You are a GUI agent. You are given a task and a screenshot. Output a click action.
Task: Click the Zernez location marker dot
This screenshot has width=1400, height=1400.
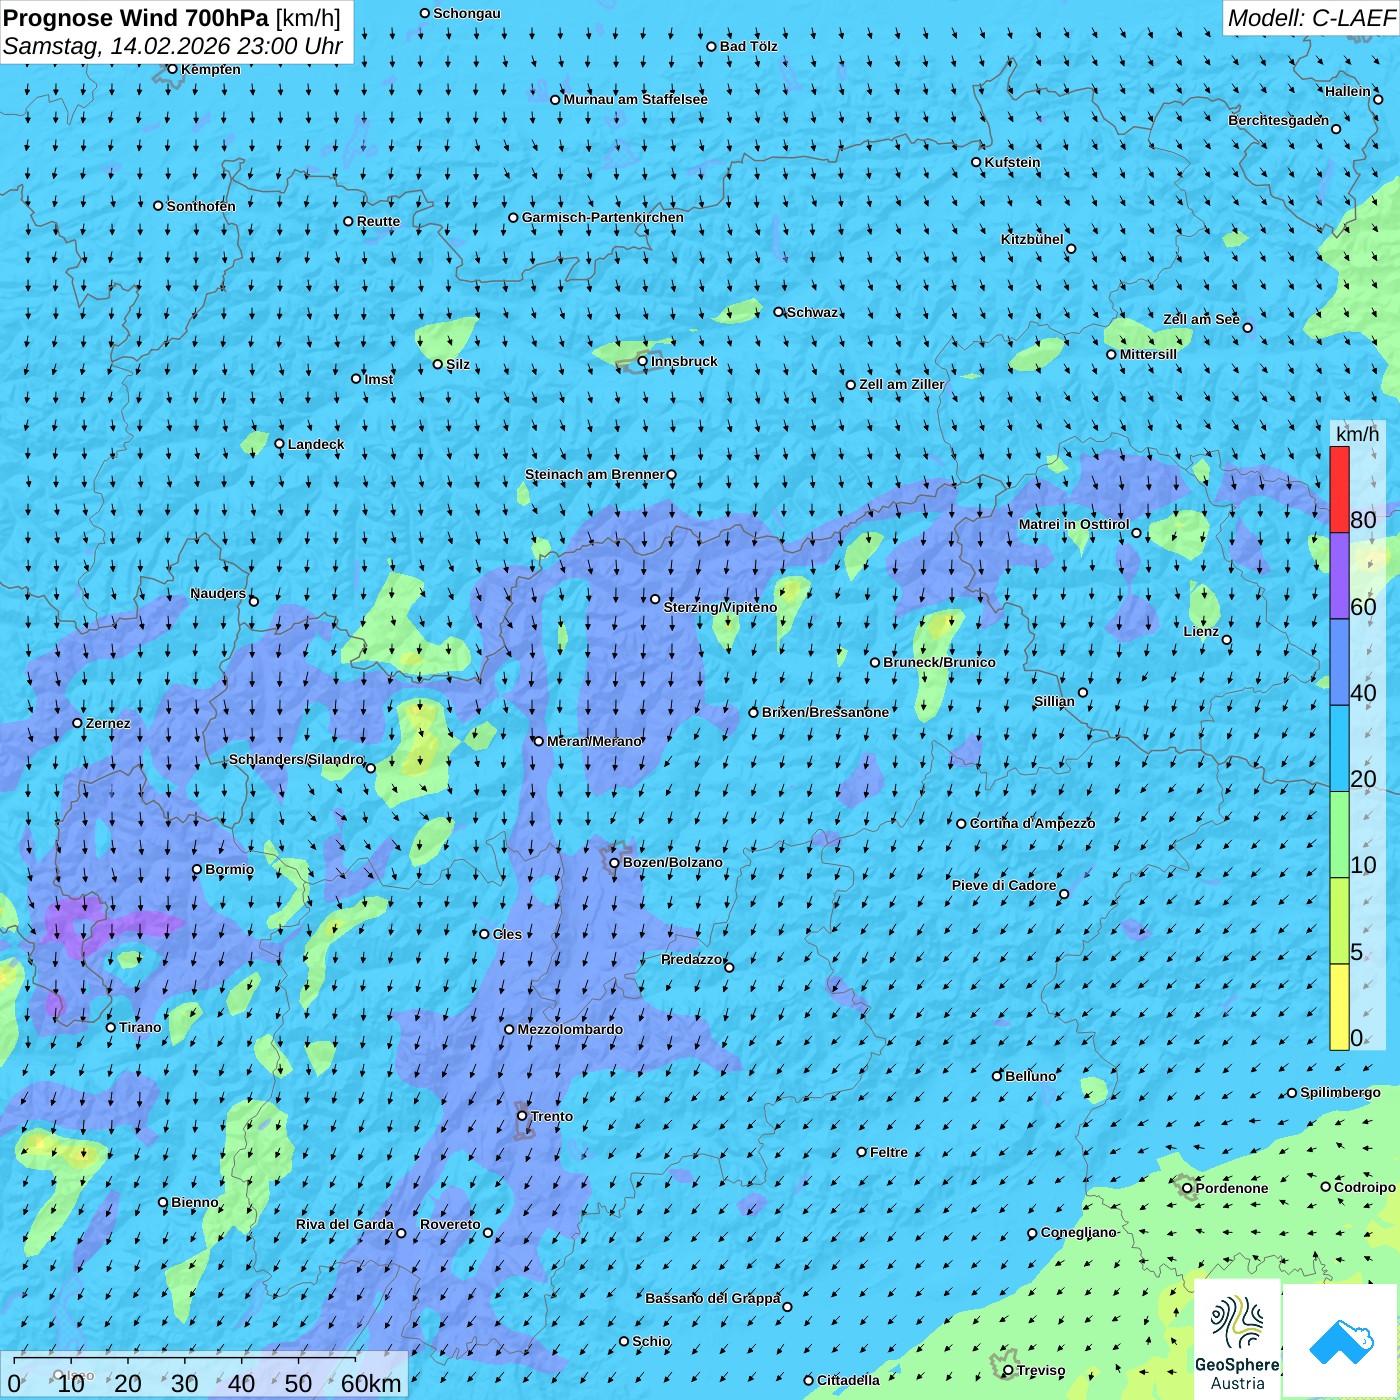[x=77, y=723]
